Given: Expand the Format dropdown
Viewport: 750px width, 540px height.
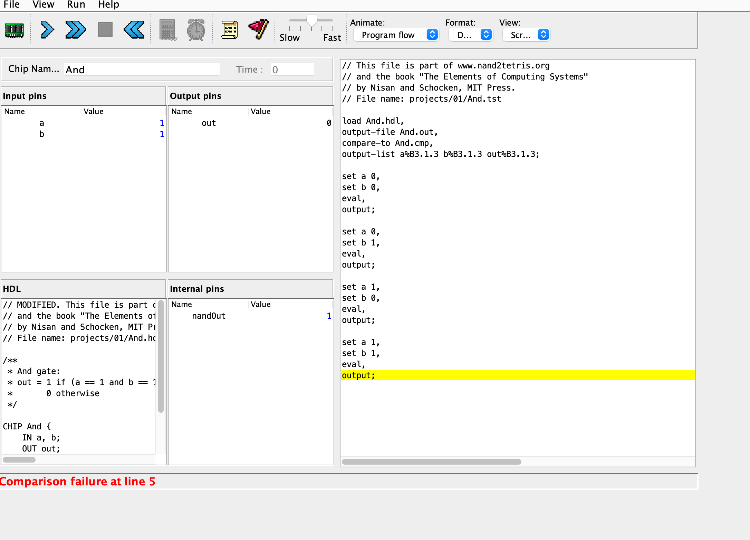Looking at the screenshot, I should pyautogui.click(x=469, y=35).
